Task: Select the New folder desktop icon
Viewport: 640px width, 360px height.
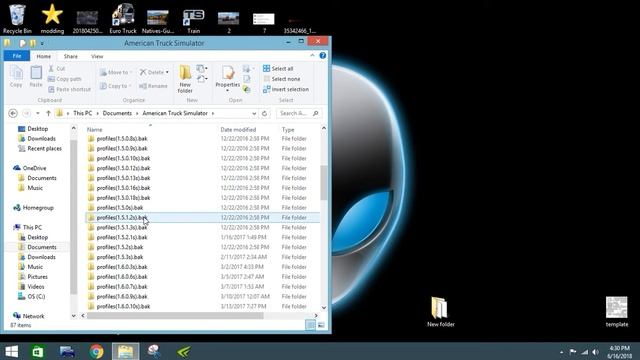Action: tap(440, 312)
